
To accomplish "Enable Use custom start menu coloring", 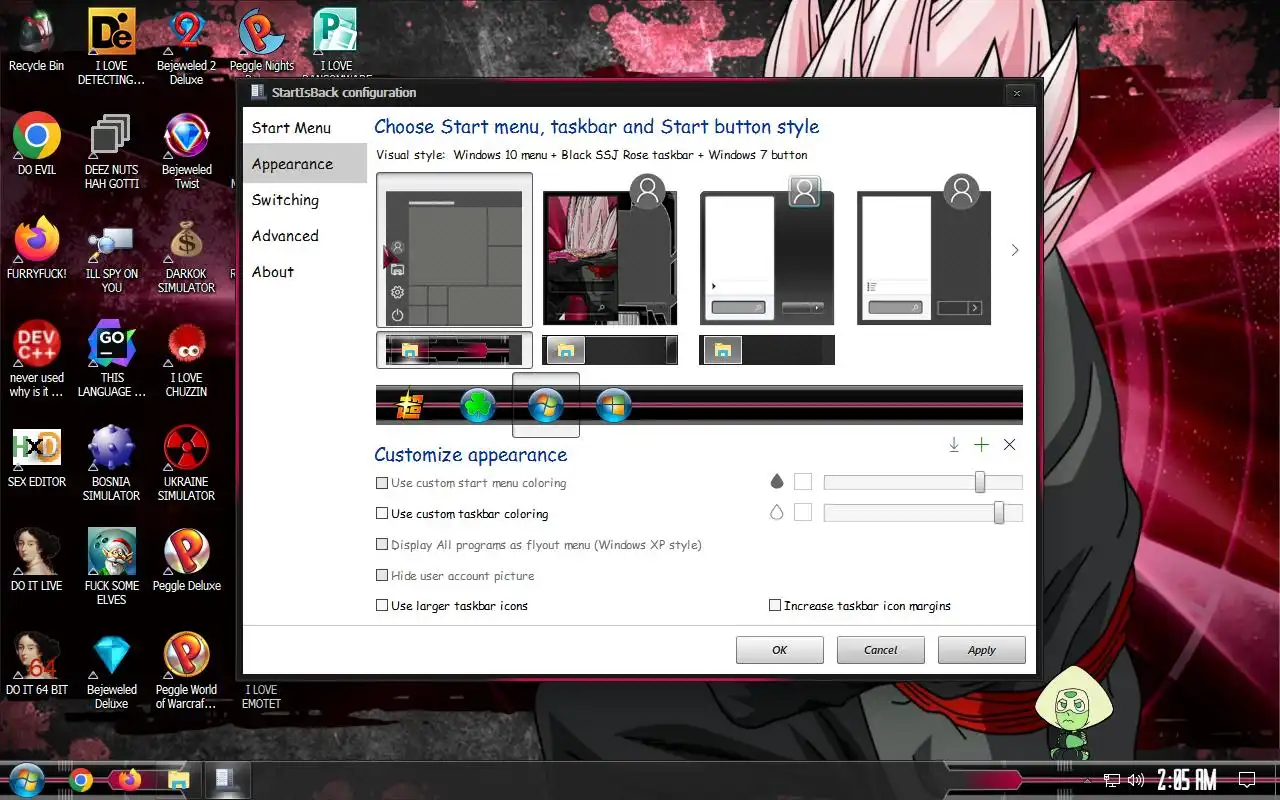I will pos(471,483).
